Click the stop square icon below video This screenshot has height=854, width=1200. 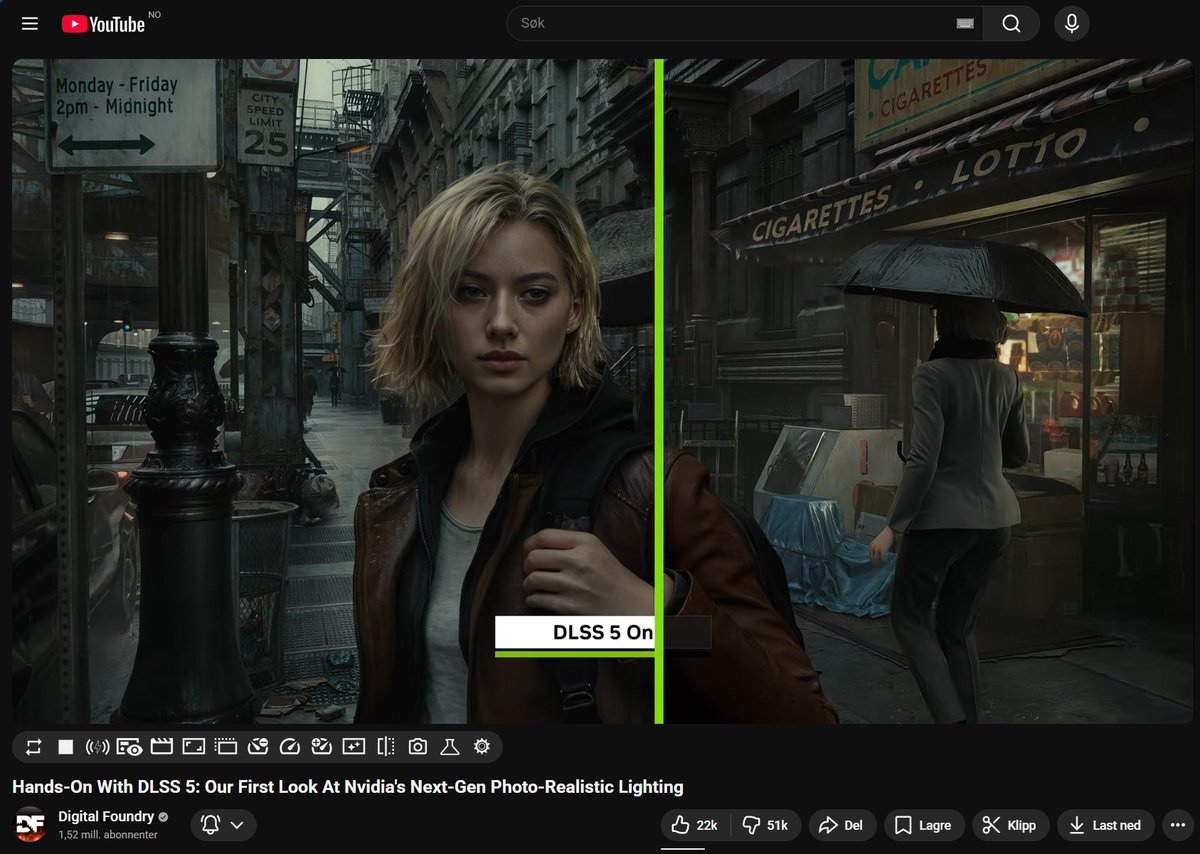pyautogui.click(x=66, y=747)
